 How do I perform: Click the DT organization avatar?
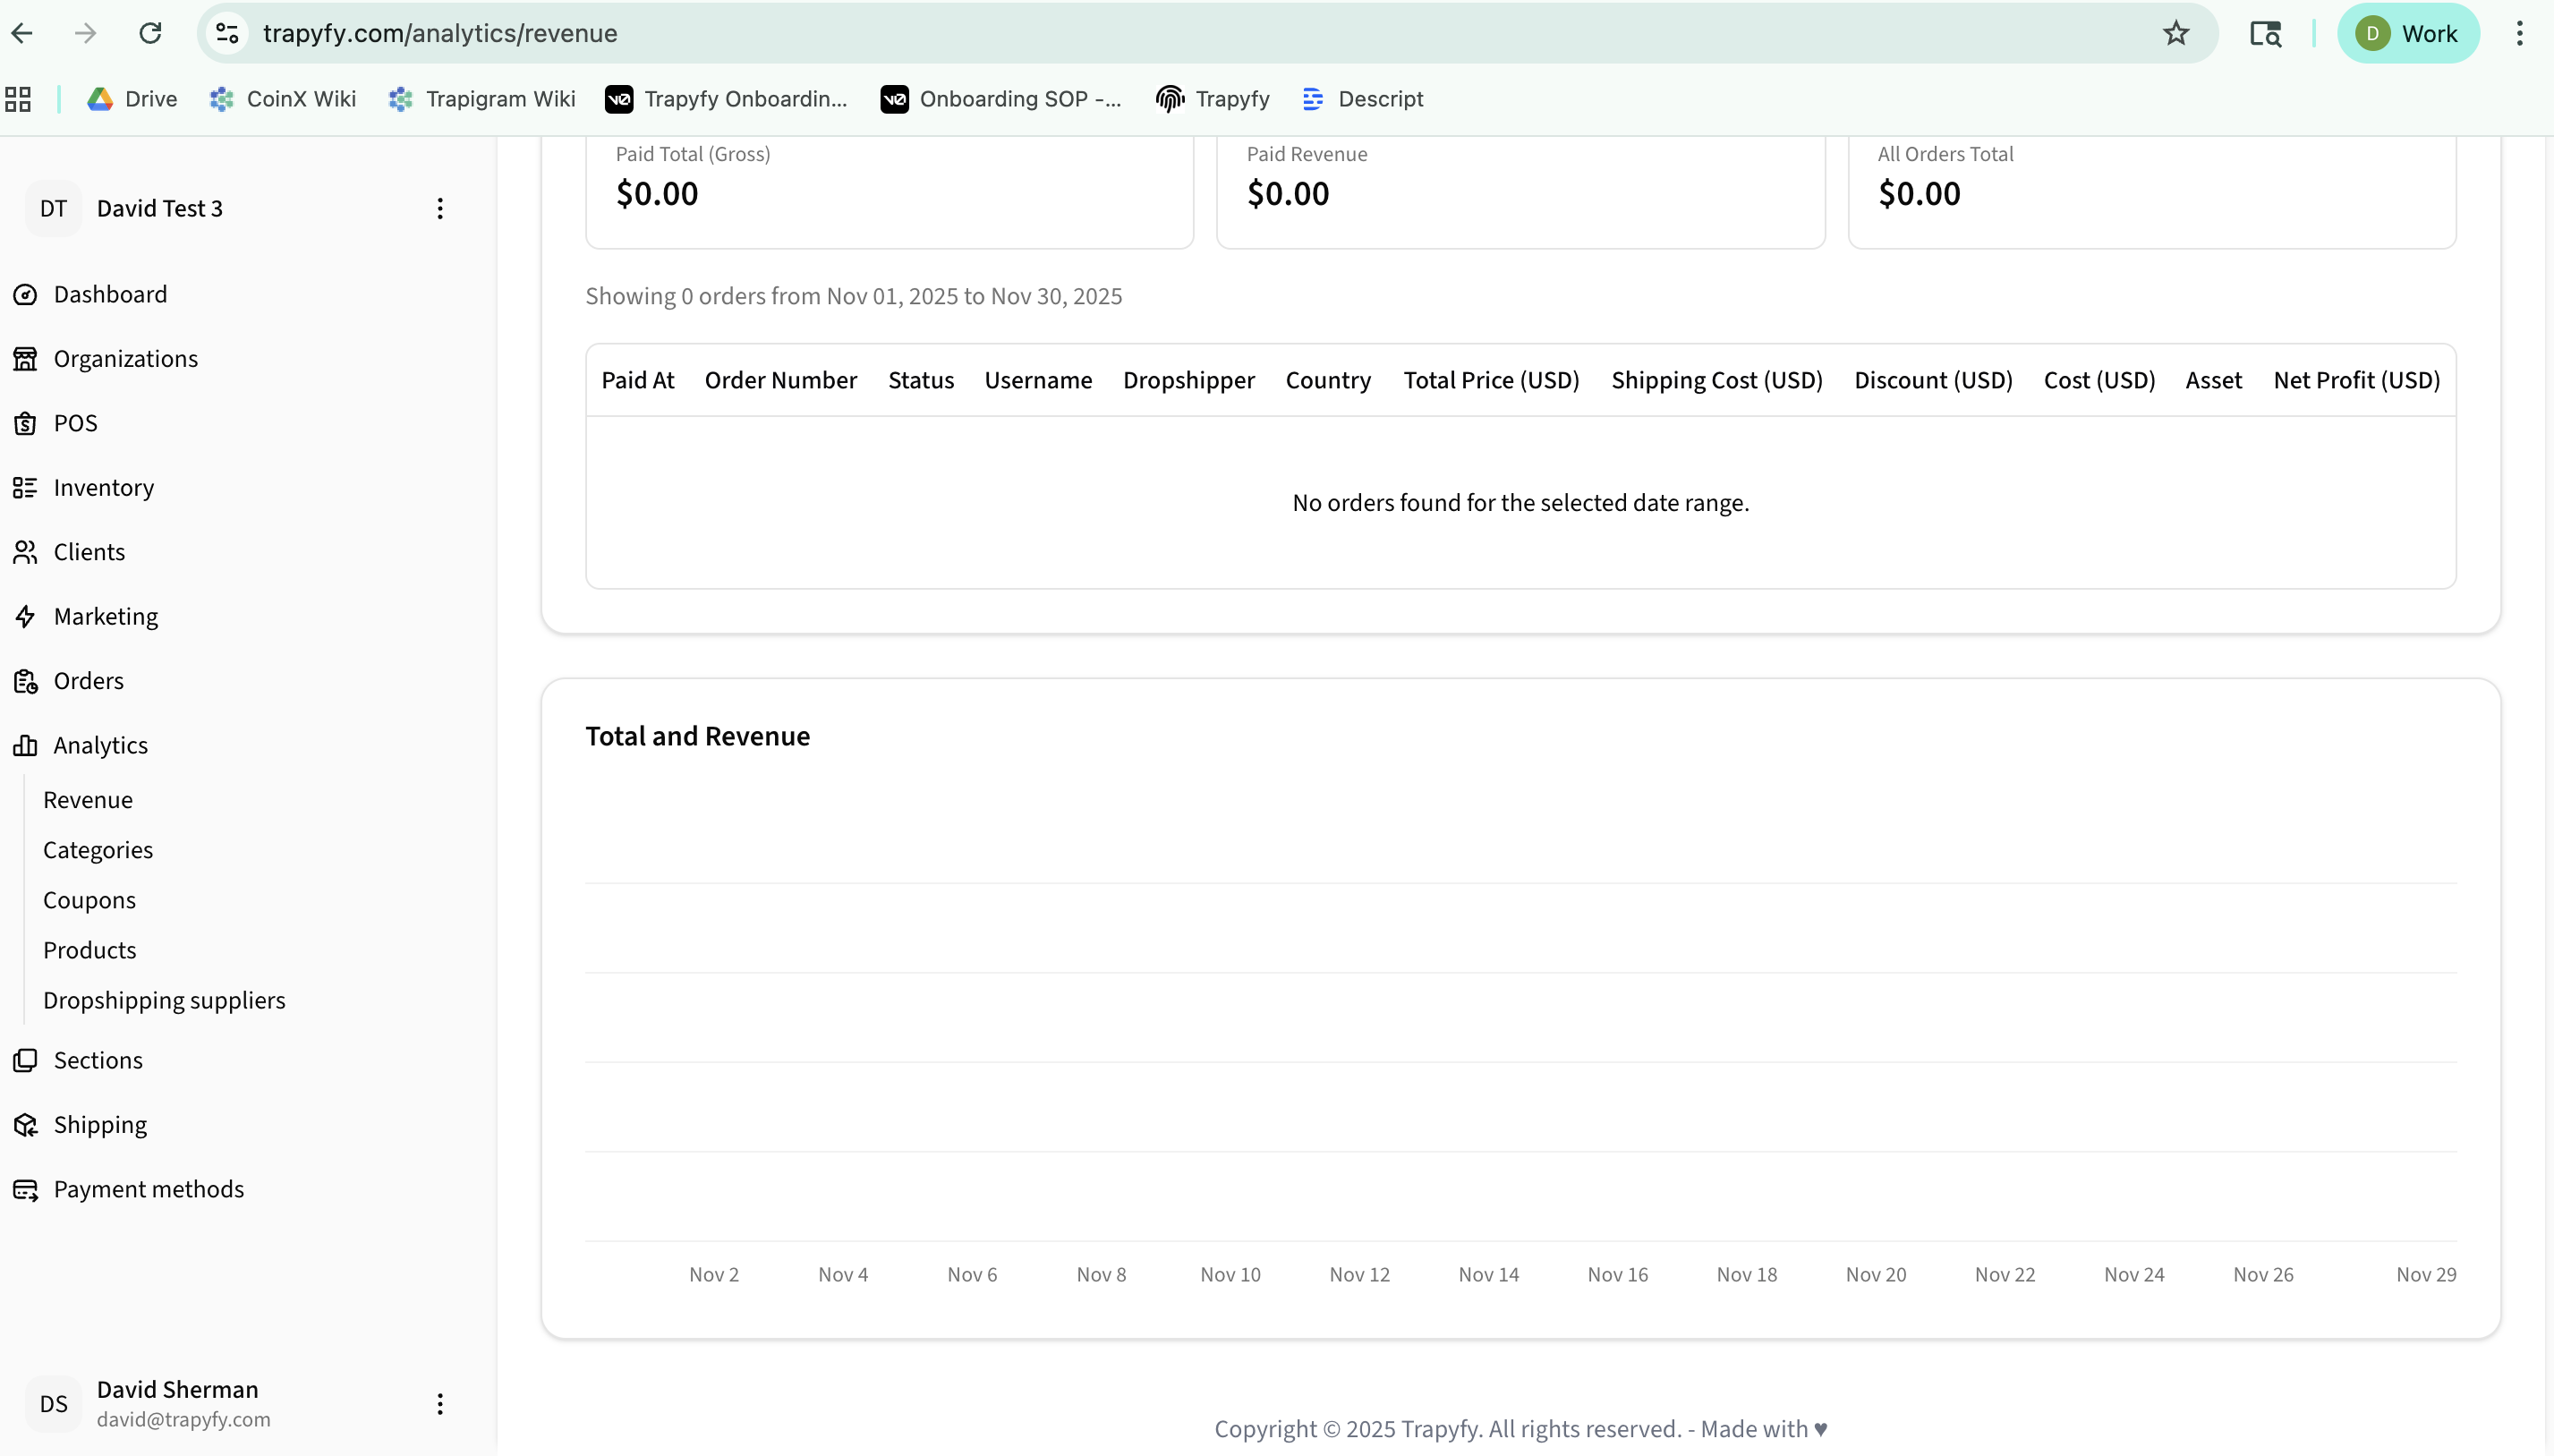coord(53,208)
